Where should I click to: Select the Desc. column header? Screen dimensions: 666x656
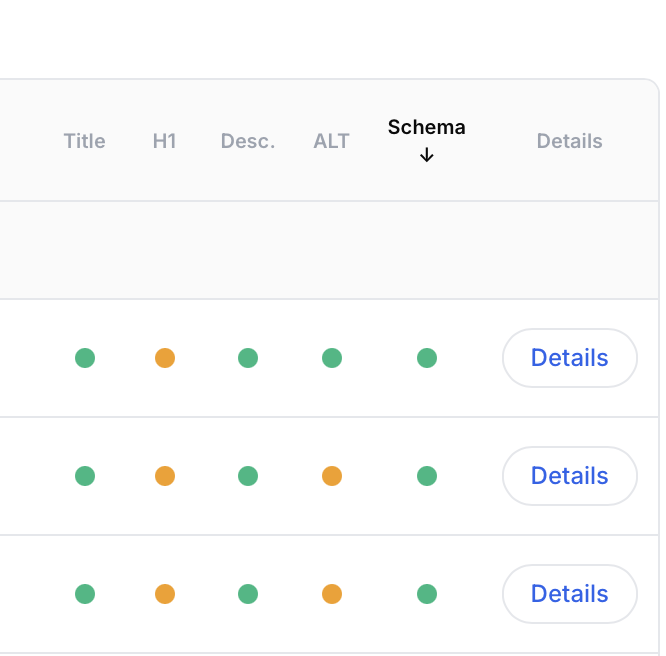248,141
